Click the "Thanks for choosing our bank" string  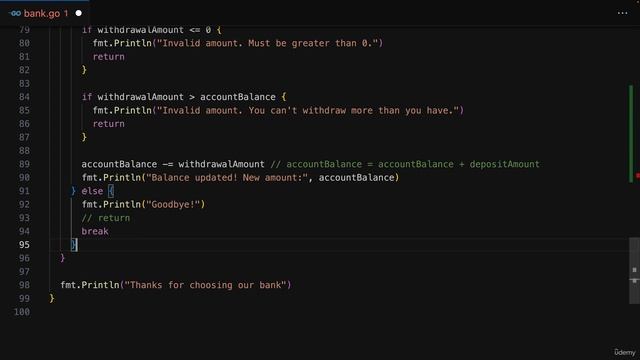[x=205, y=285]
